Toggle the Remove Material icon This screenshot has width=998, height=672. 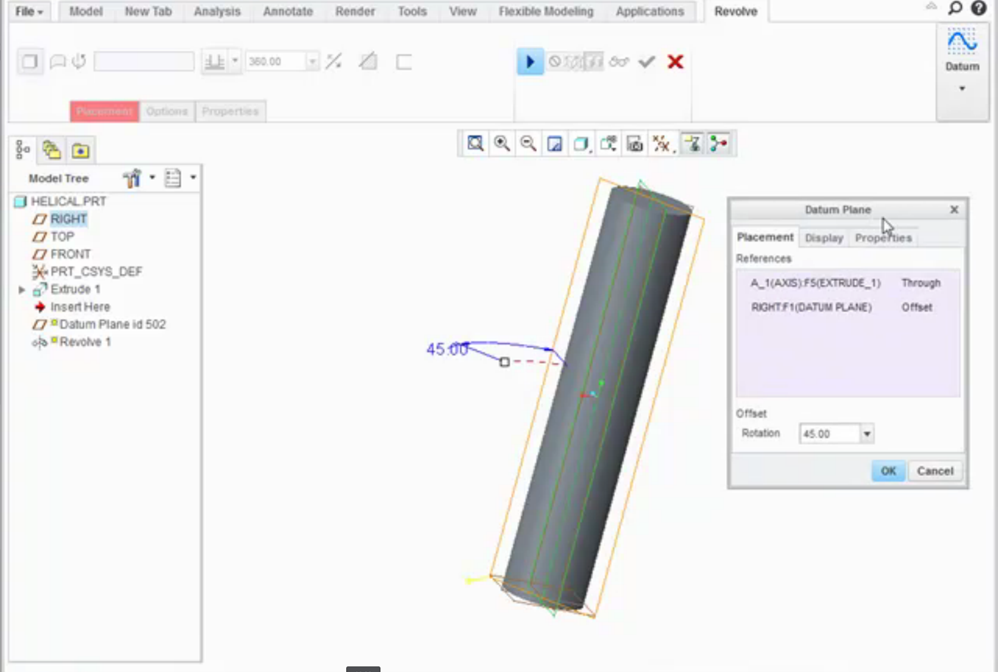(368, 62)
